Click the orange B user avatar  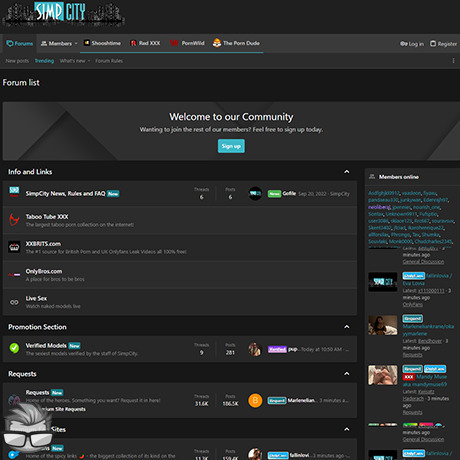point(255,400)
